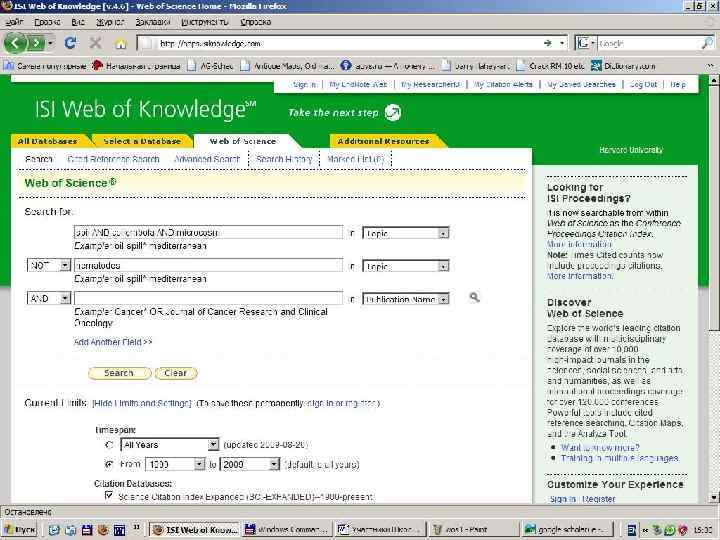Open the Advanced Search sub-tab

tap(207, 159)
